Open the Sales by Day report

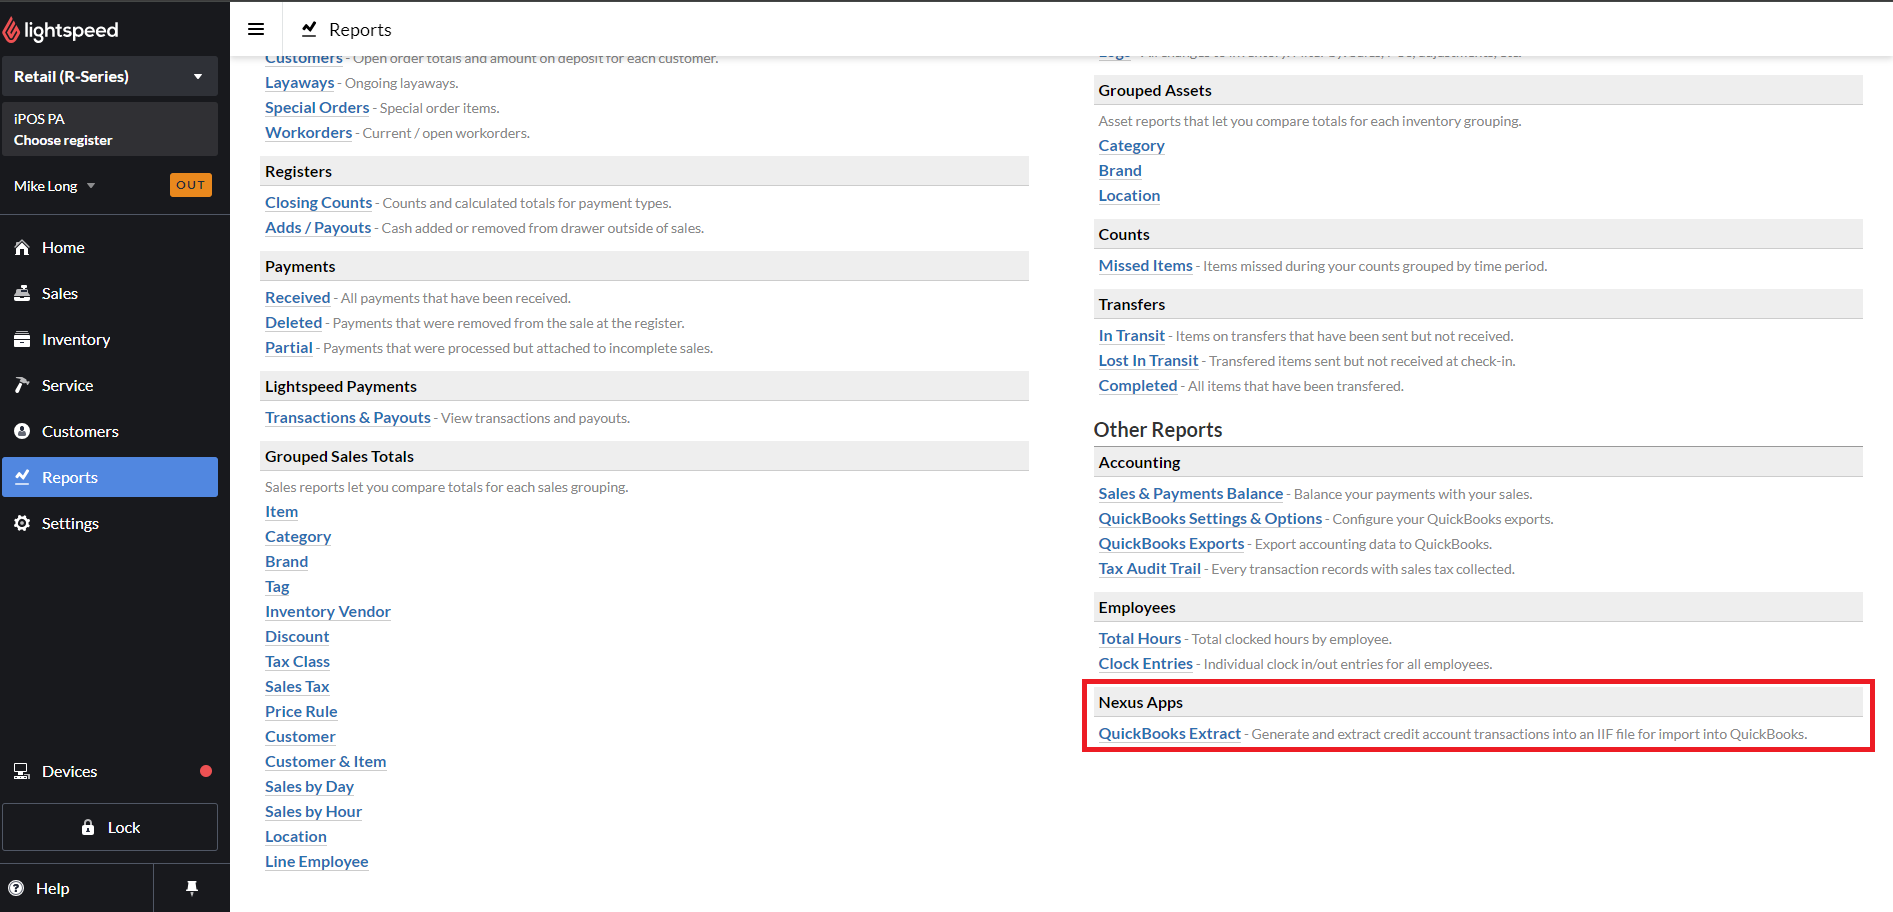pos(310,787)
